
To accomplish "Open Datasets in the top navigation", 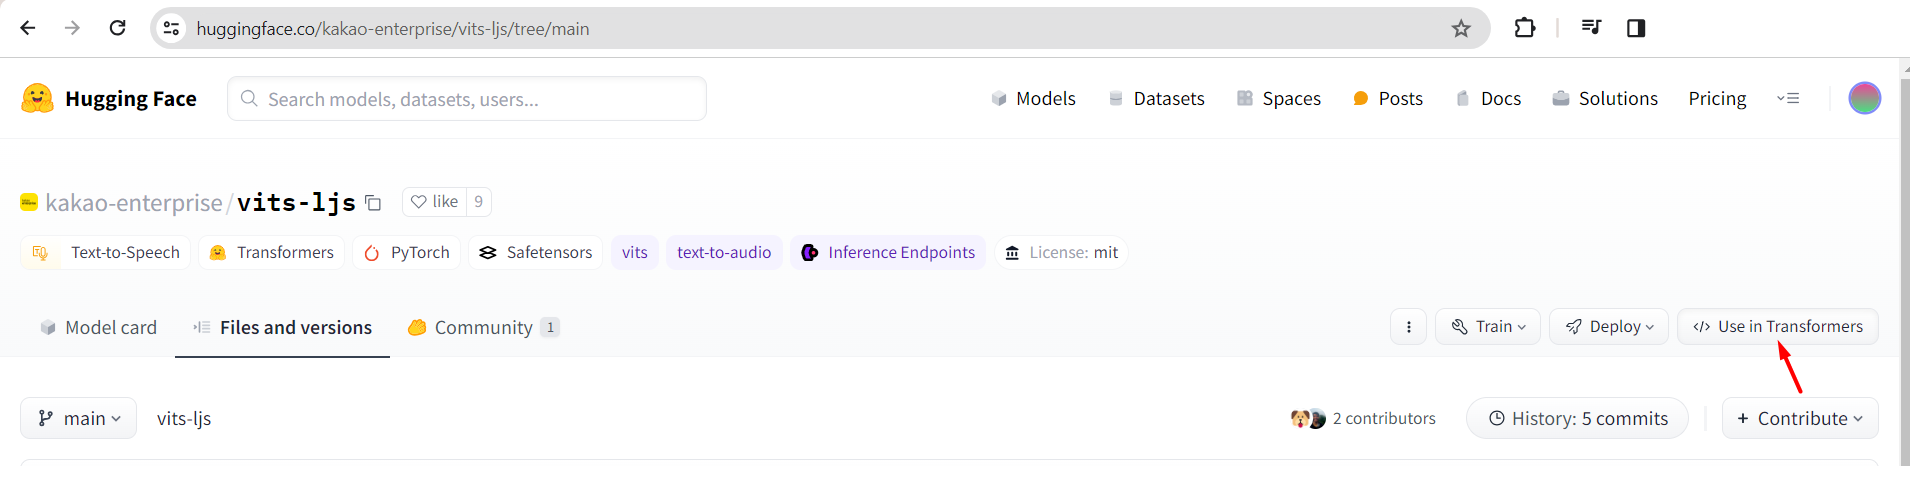I will 1156,98.
